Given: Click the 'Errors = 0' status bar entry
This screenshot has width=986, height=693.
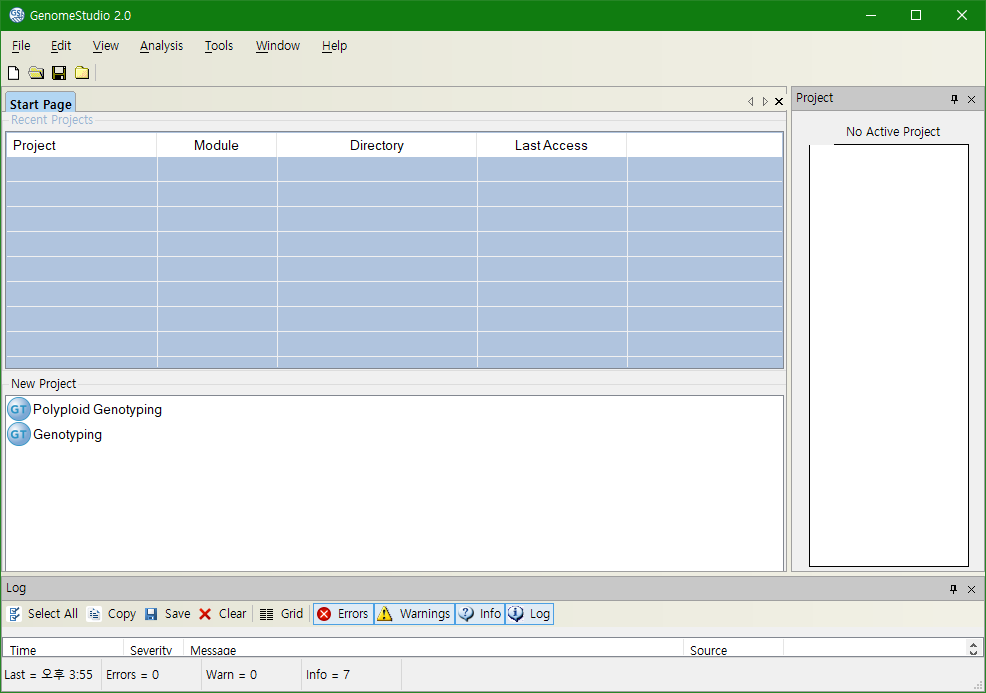Looking at the screenshot, I should [132, 675].
